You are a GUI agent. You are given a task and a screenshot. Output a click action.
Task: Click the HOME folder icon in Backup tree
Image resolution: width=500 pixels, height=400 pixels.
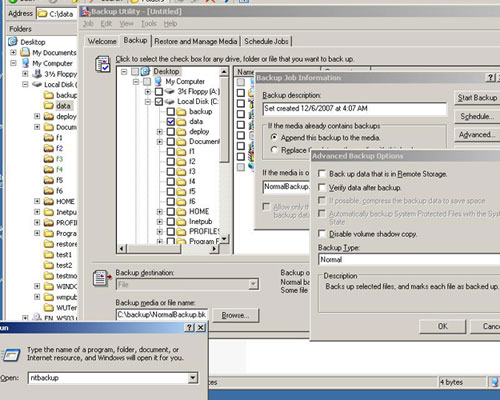tap(181, 211)
